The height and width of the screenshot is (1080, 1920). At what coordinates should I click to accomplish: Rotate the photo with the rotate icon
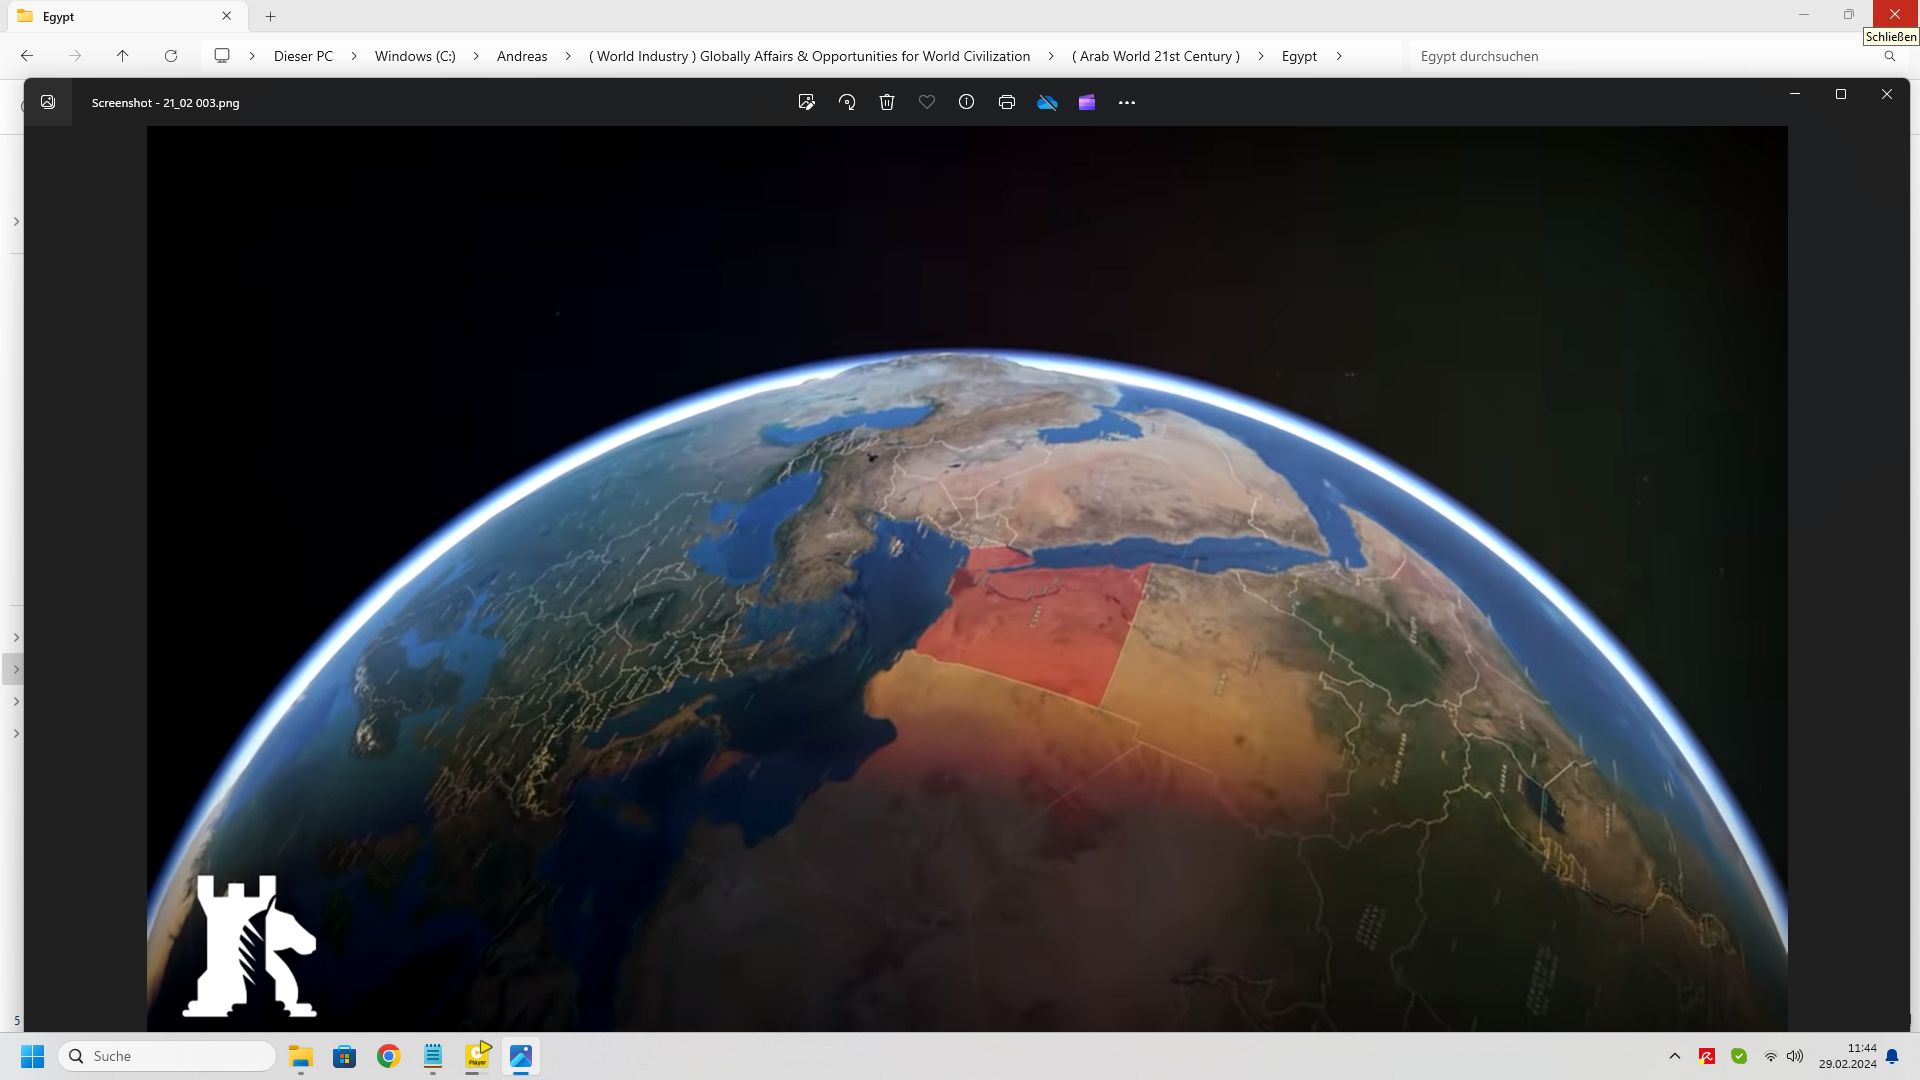tap(847, 102)
